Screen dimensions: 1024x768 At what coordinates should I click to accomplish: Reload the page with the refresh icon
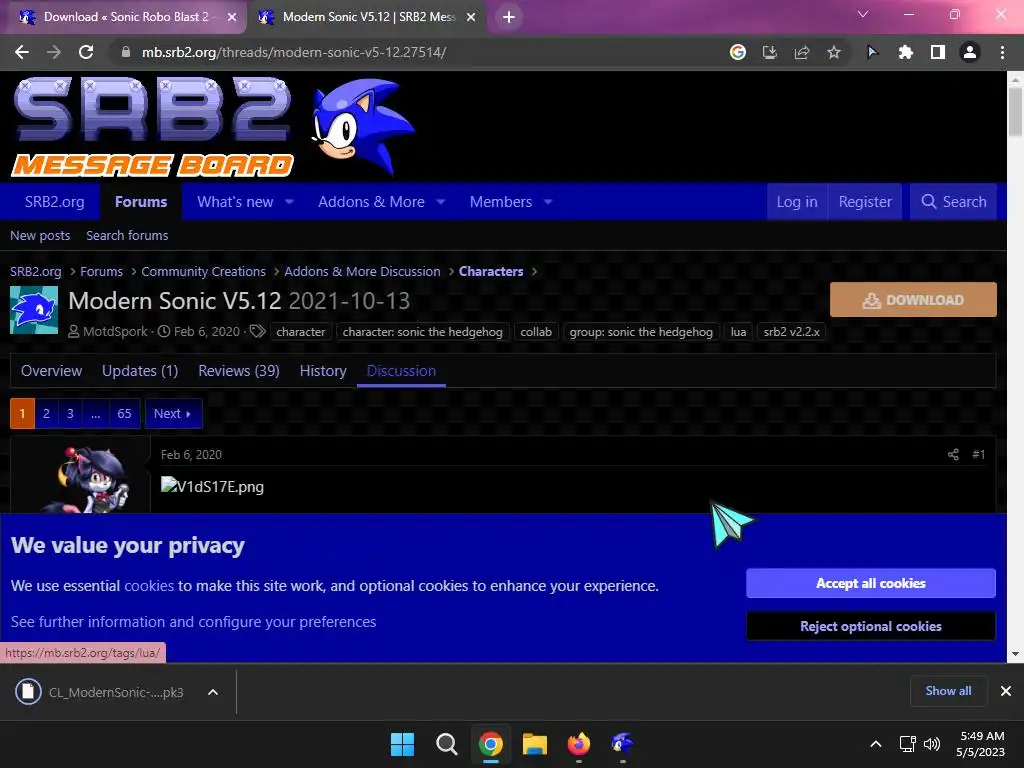click(x=86, y=52)
